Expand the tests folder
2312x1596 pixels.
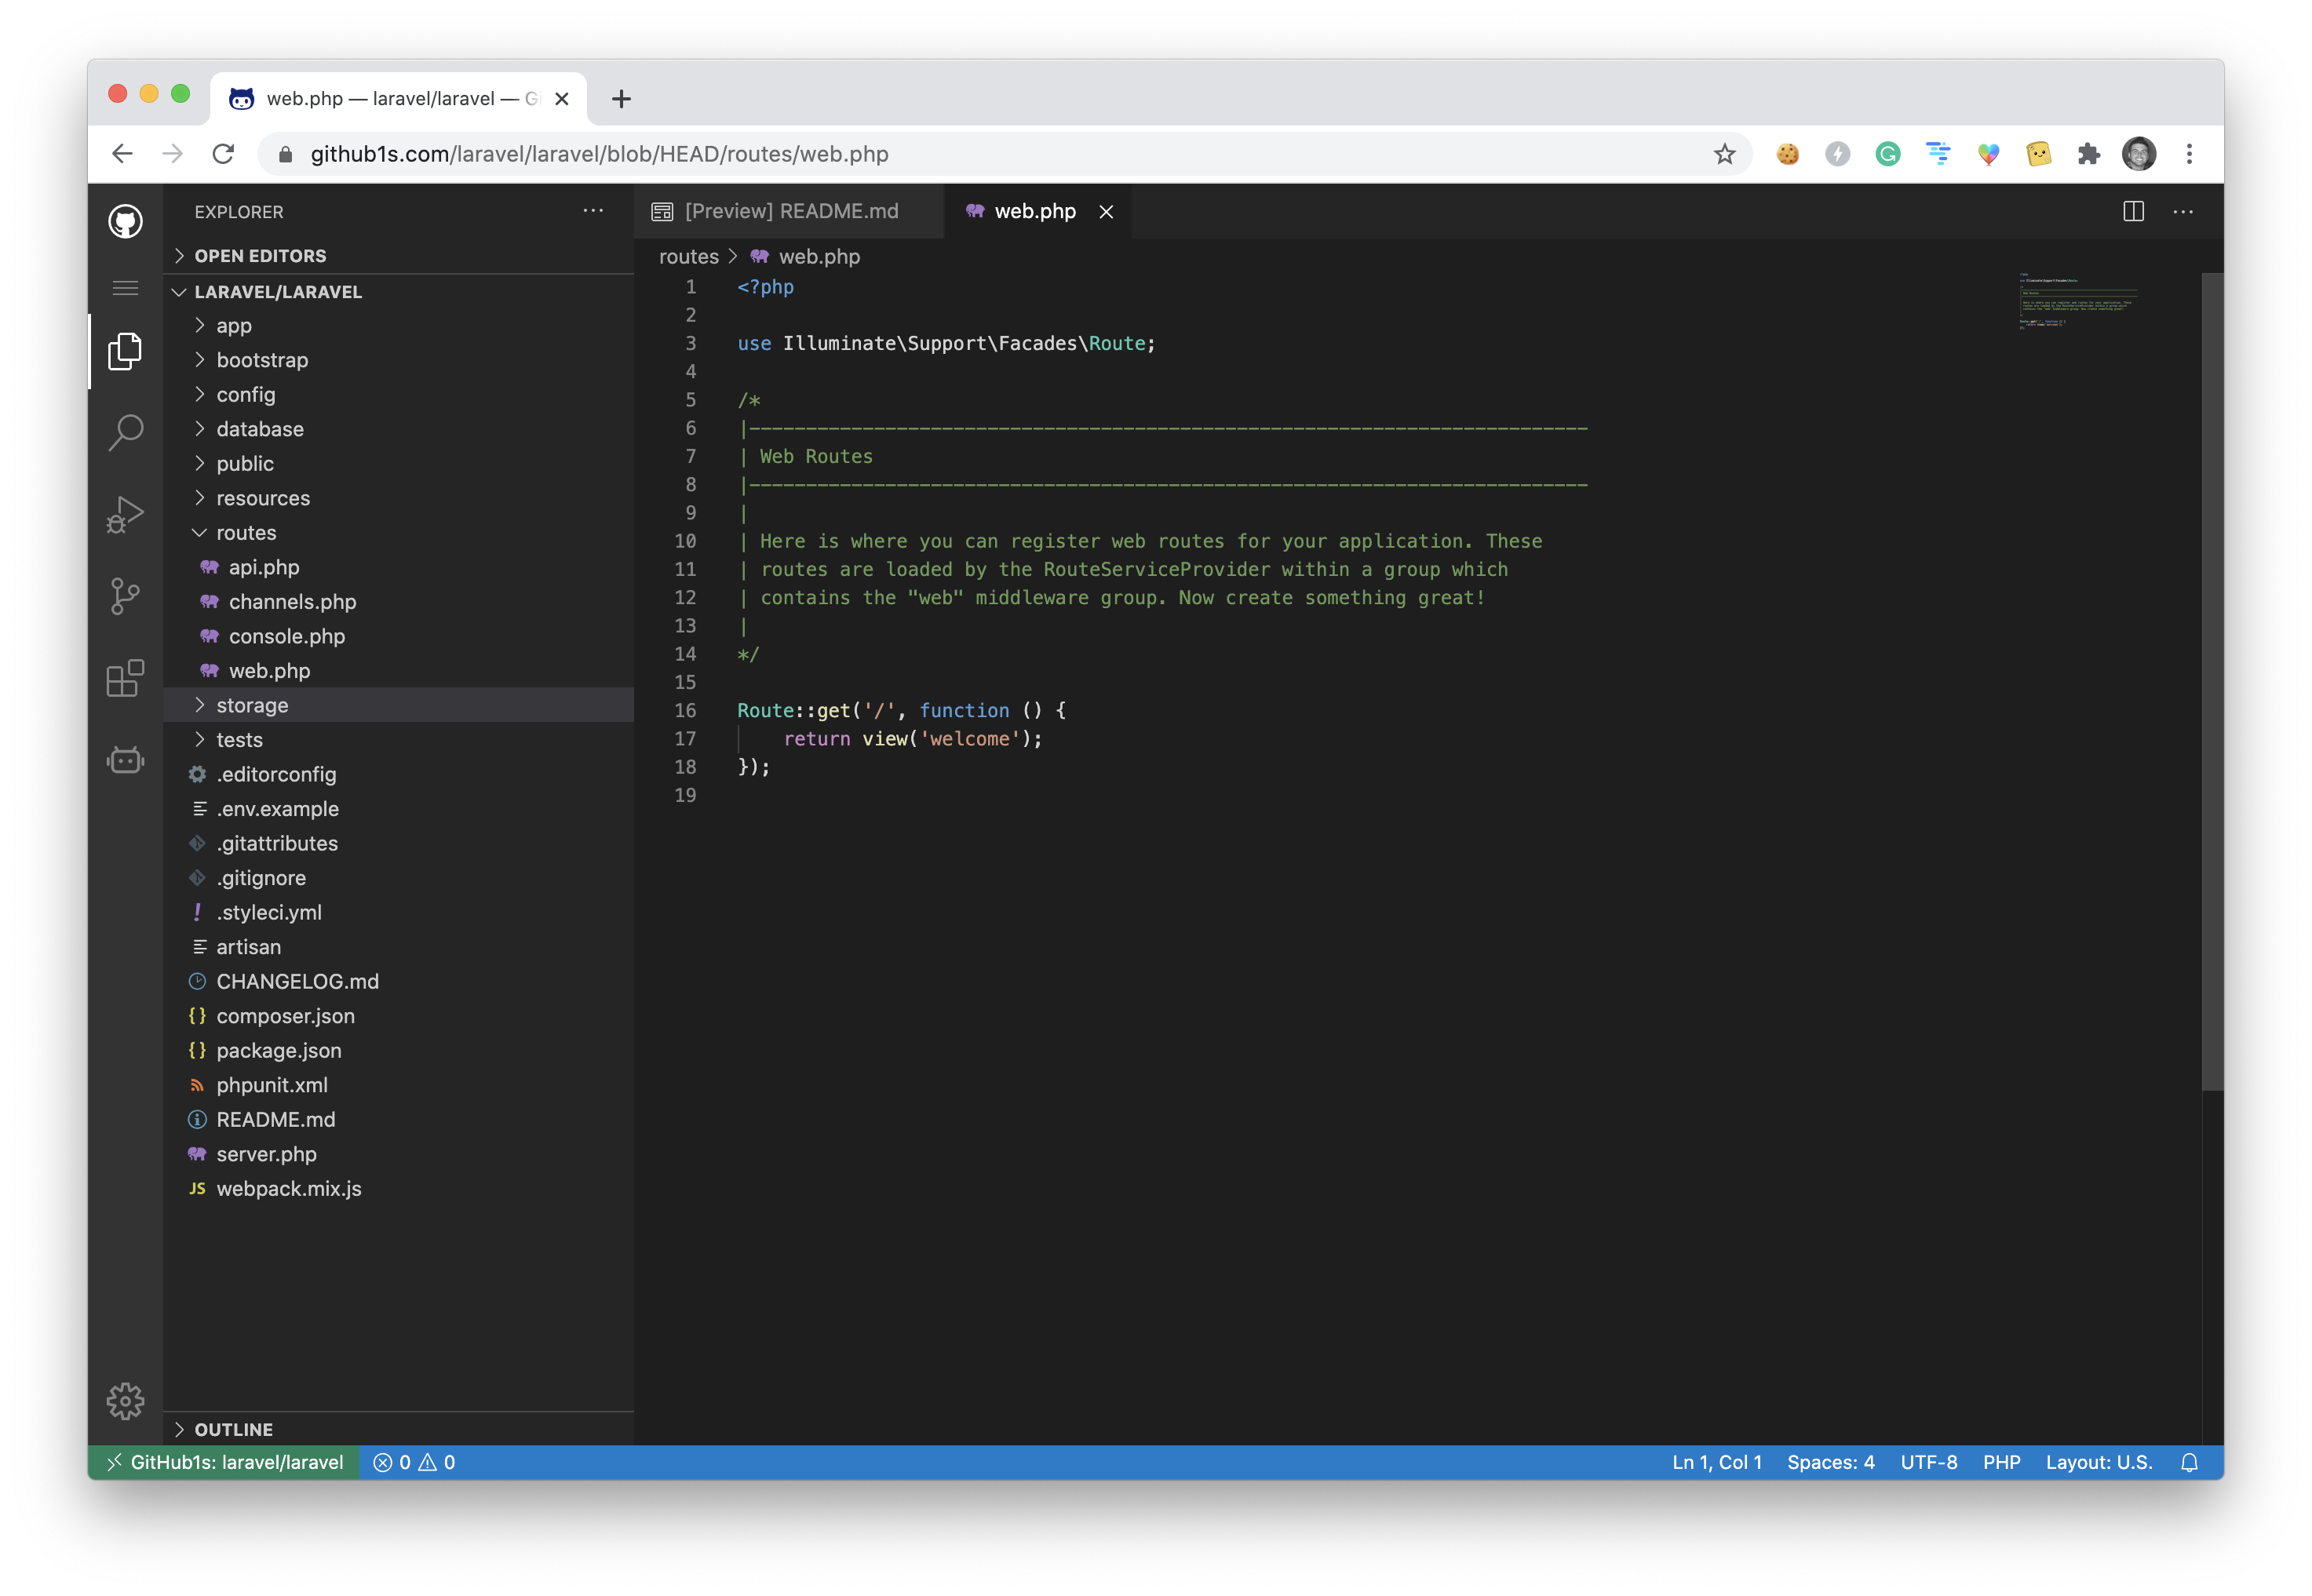[x=398, y=739]
